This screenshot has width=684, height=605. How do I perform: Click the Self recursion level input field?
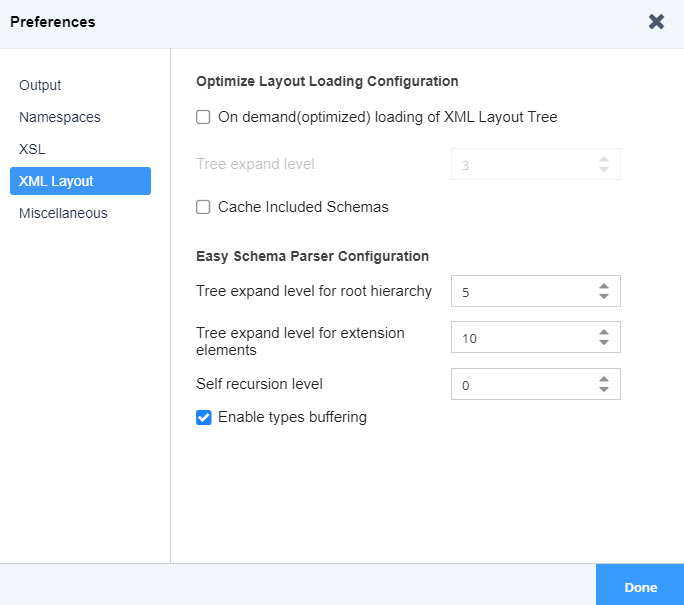coord(520,384)
